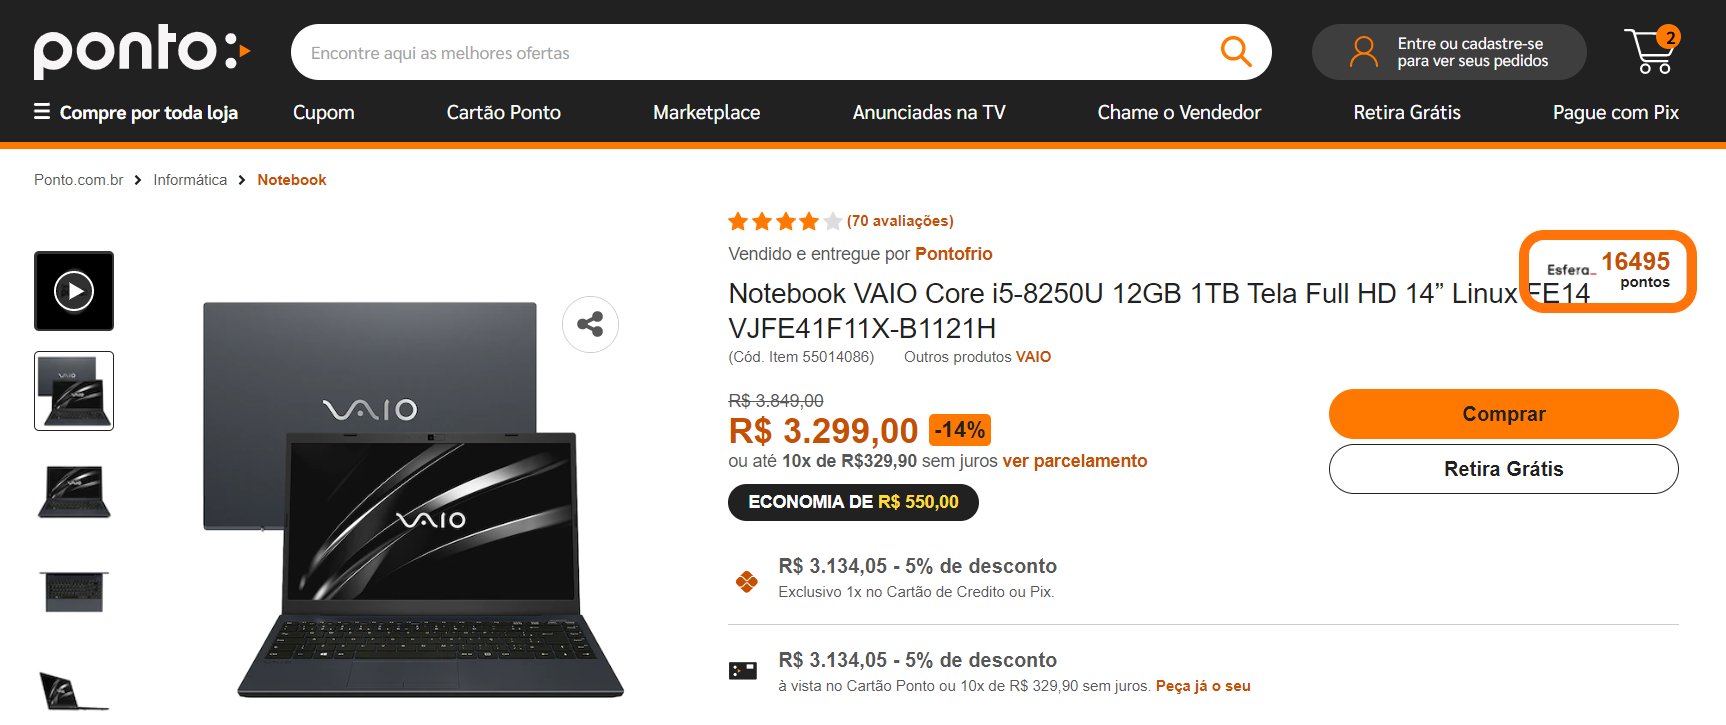Viewport: 1726px width, 725px height.
Task: Play the product video thumbnail
Action: 74,291
